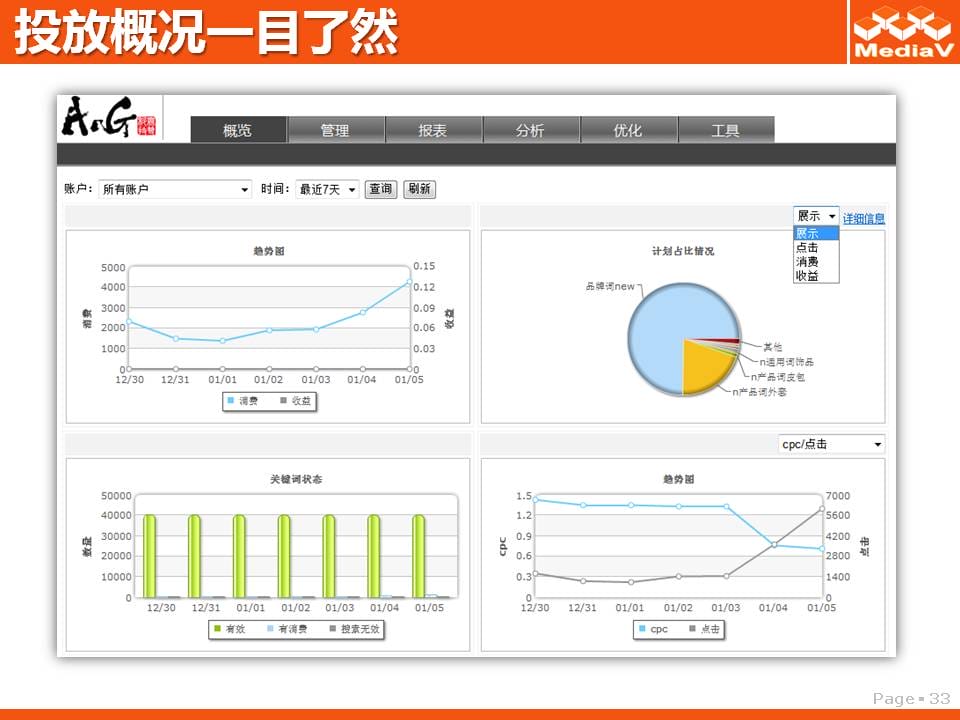Choose 点击 in the open dropdown list
960x720 pixels.
click(816, 247)
